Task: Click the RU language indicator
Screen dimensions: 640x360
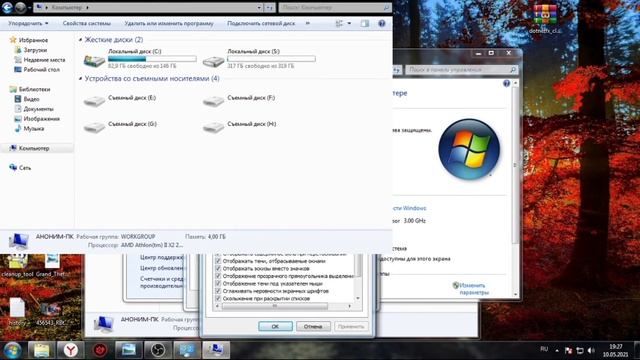Action: click(544, 349)
